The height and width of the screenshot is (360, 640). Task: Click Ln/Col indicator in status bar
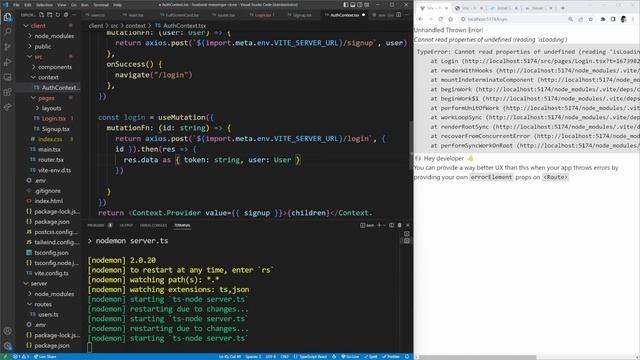pos(230,357)
